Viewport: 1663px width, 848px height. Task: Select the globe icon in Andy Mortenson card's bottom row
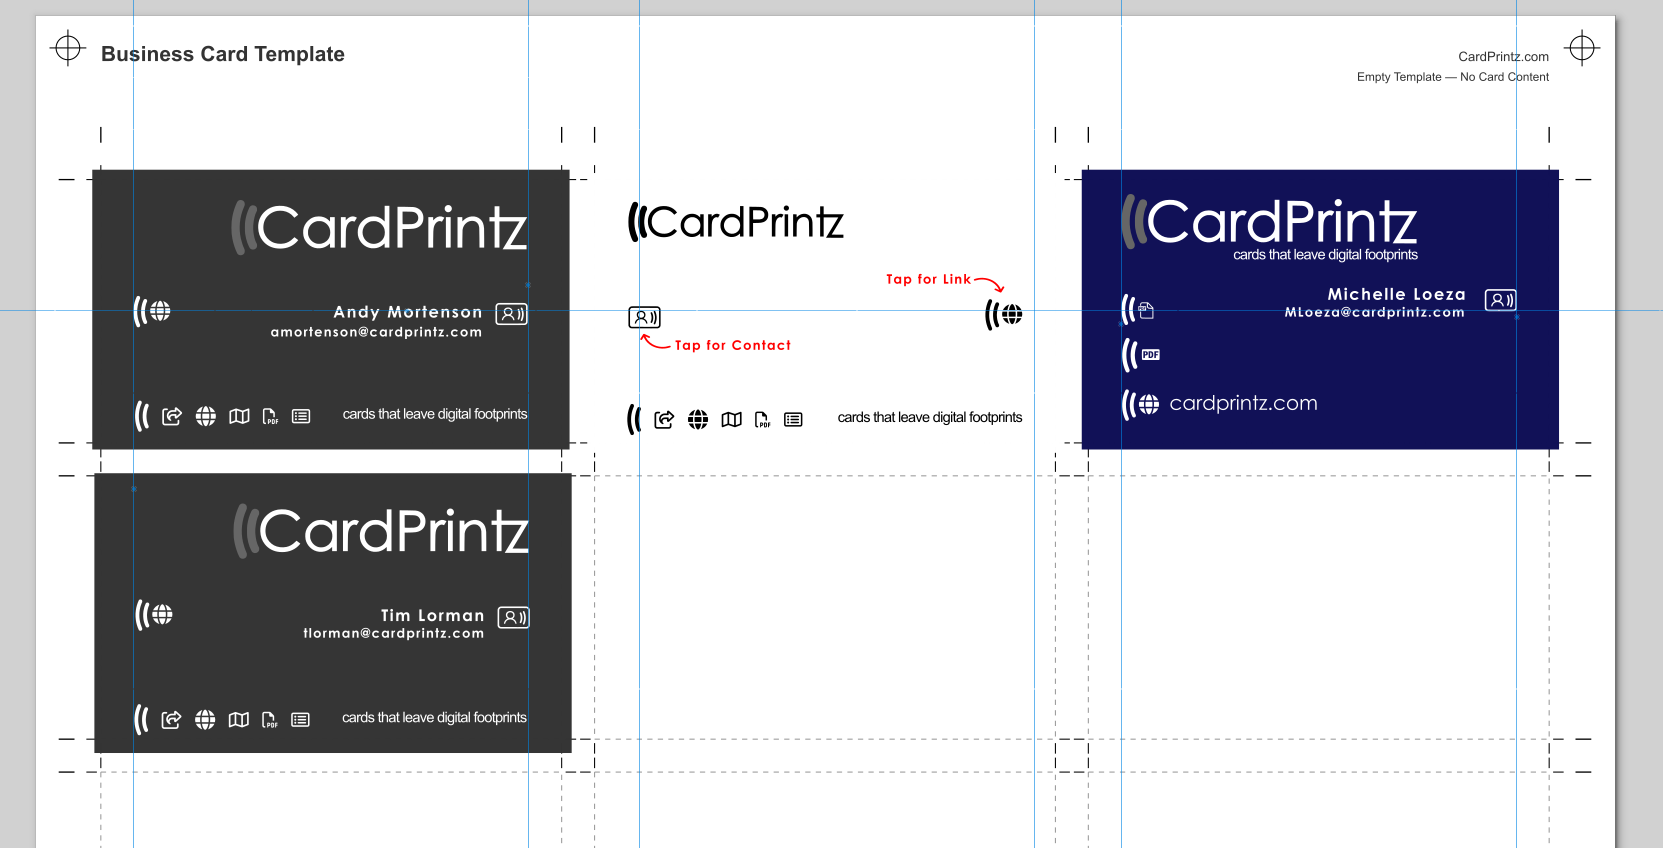tap(206, 416)
